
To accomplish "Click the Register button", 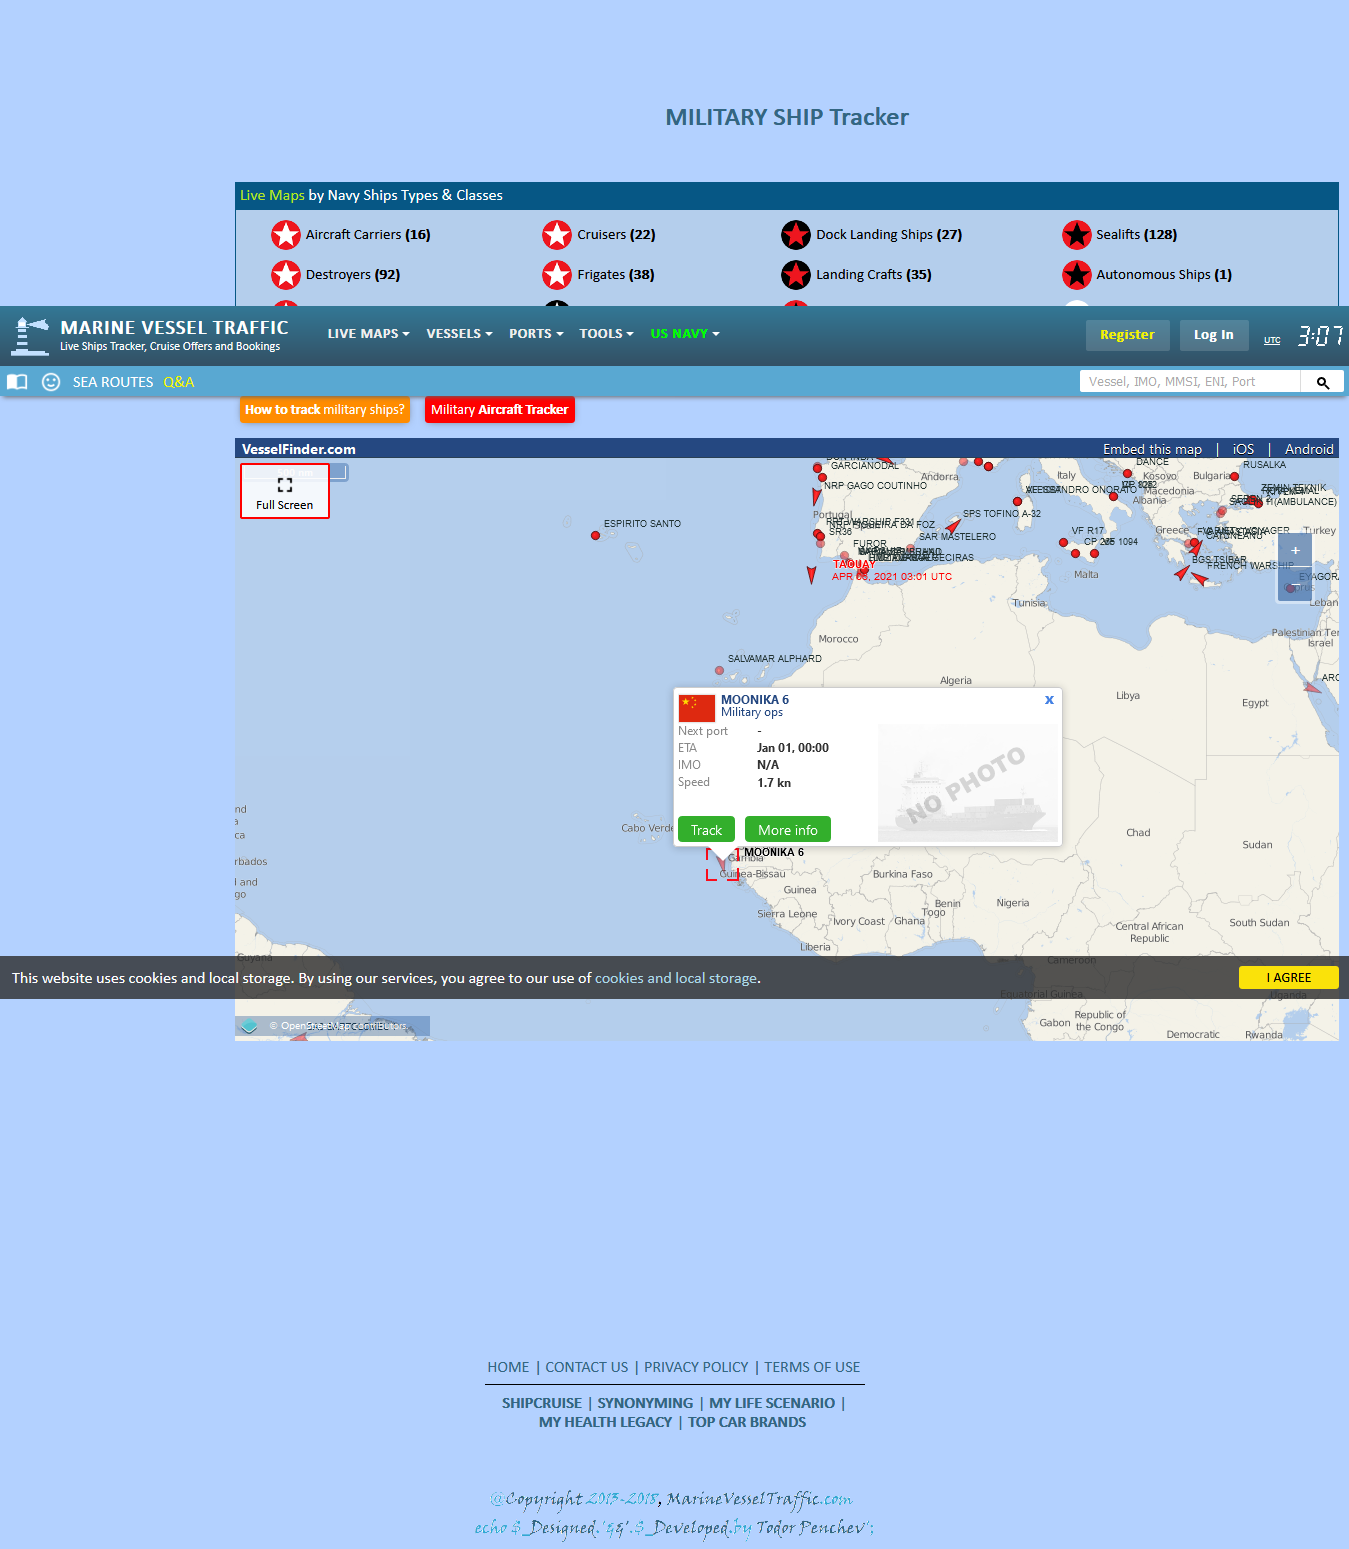I will pos(1127,335).
